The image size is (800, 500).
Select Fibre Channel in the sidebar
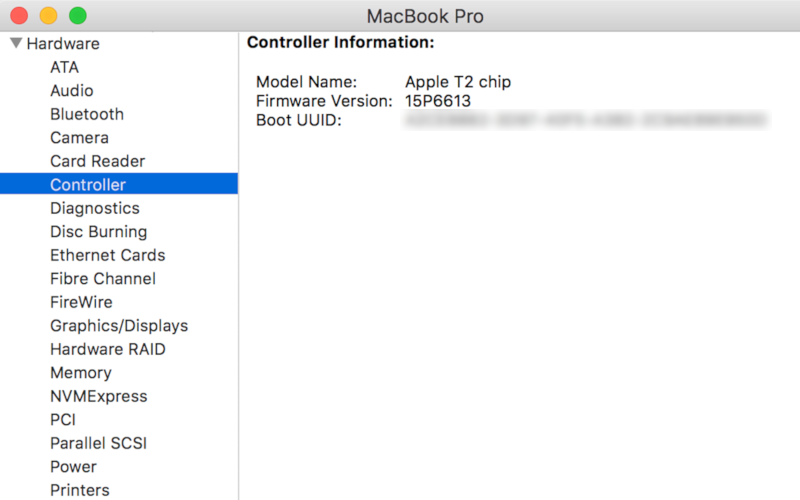tap(103, 279)
